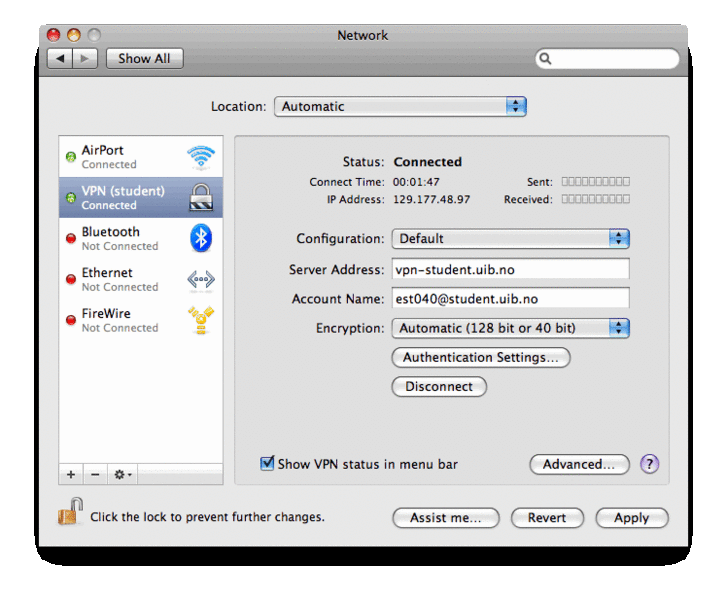
Task: Click the green status dot beside AirPort
Action: (x=71, y=157)
